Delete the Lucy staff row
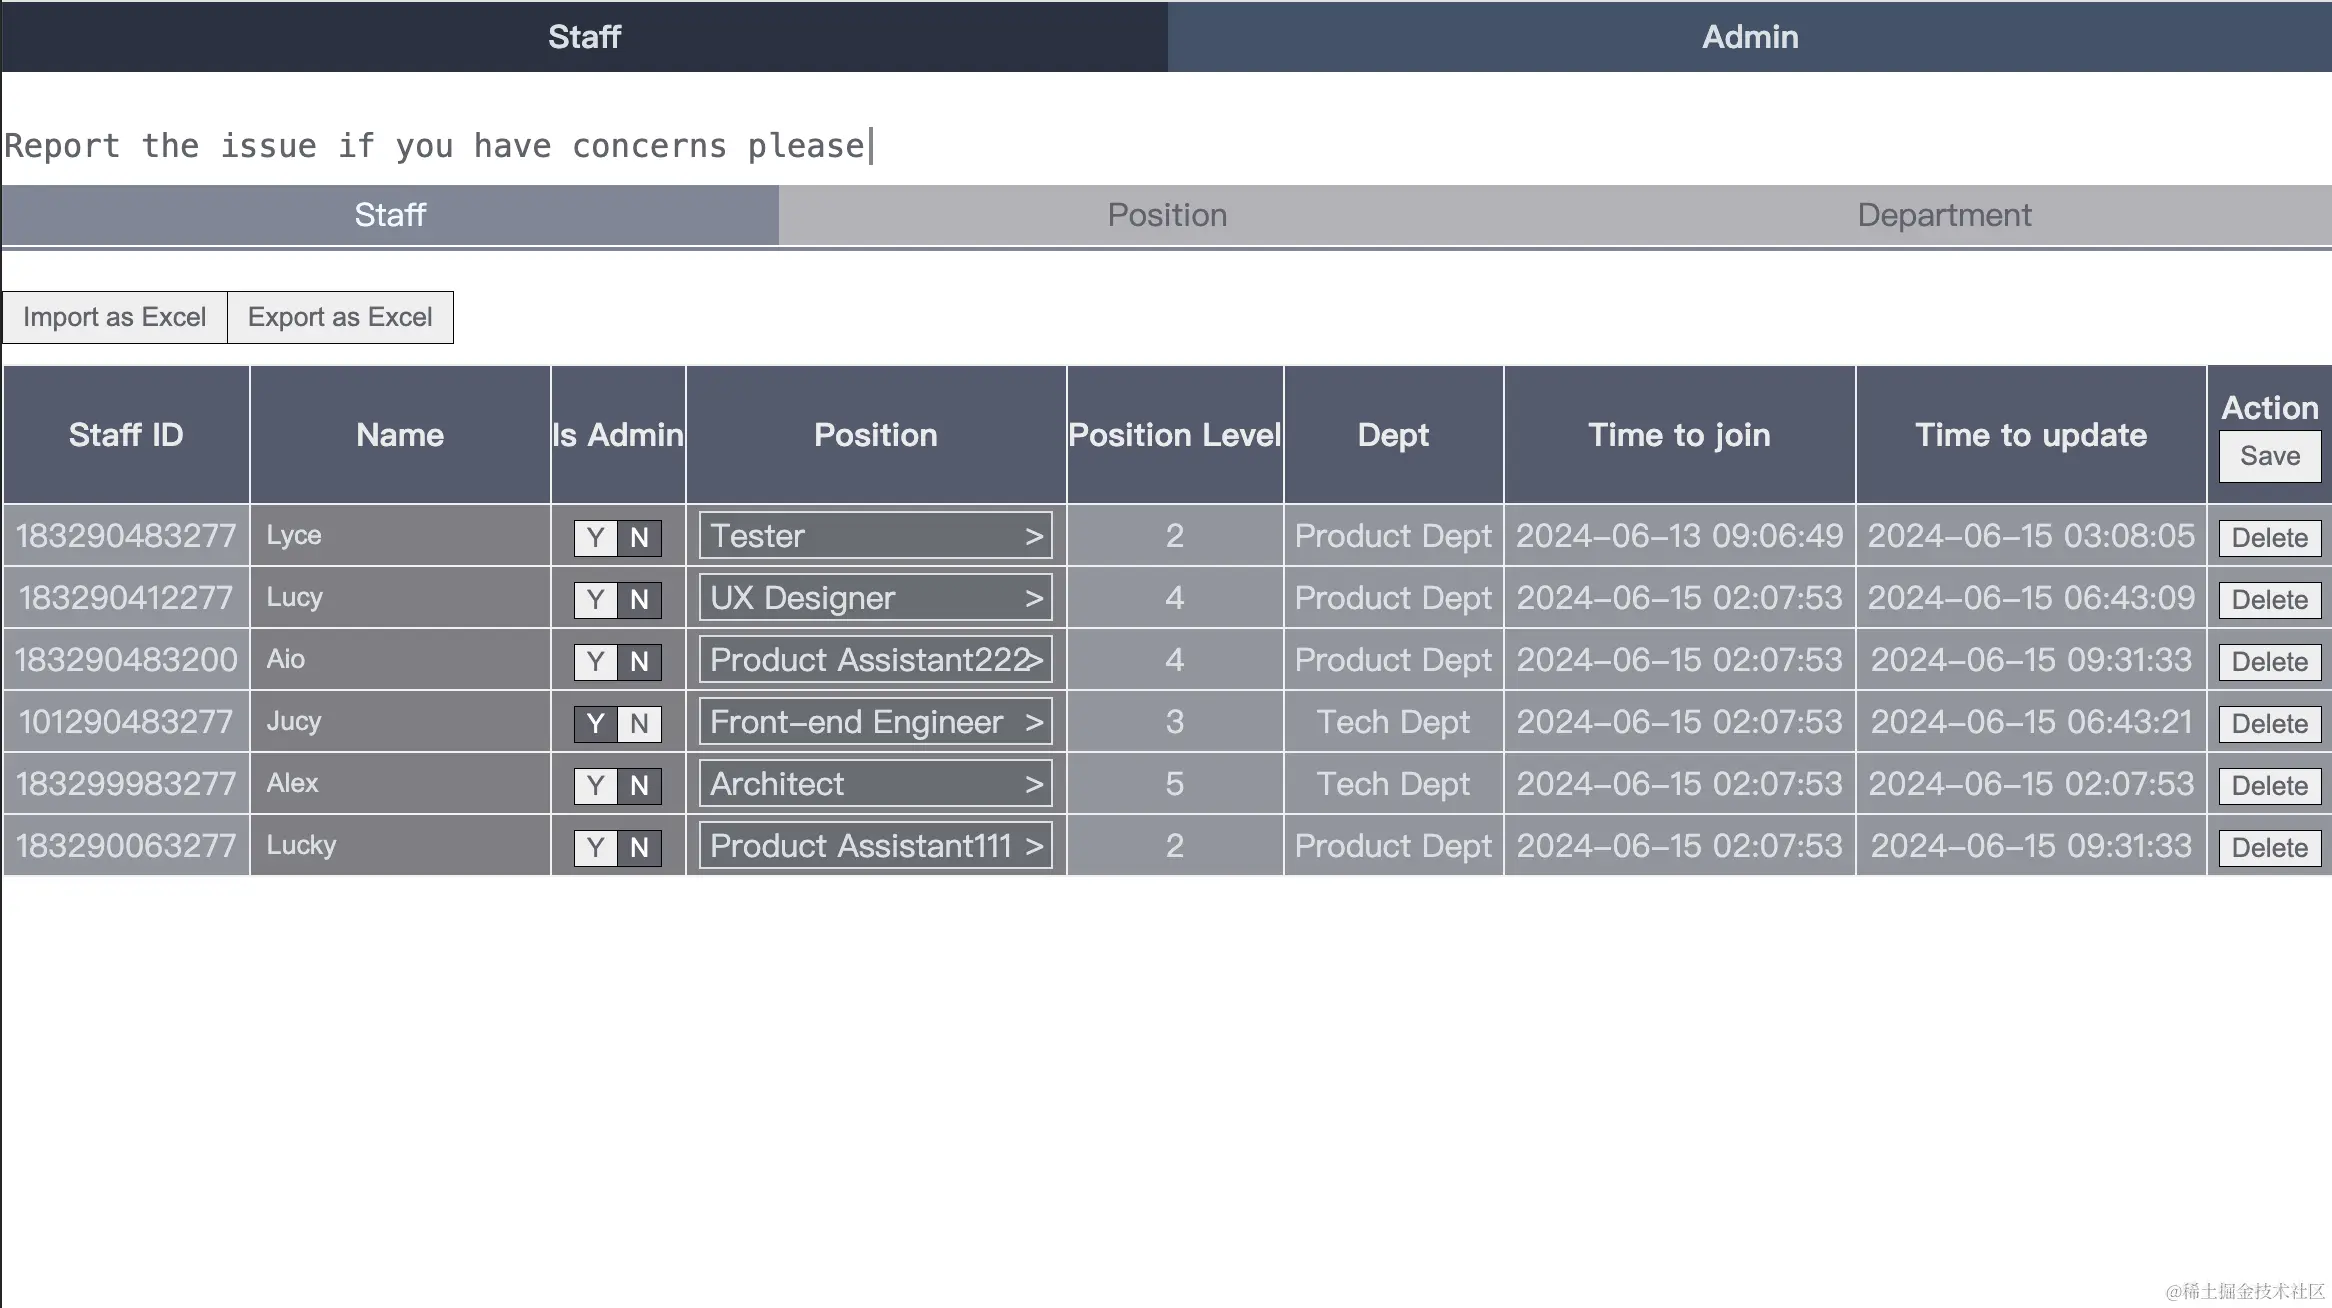The width and height of the screenshot is (2332, 1308). [2269, 600]
